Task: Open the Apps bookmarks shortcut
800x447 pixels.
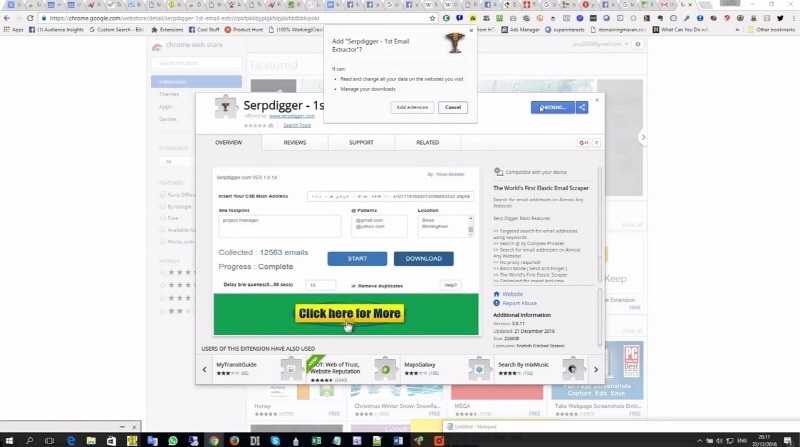Action: [x=14, y=30]
